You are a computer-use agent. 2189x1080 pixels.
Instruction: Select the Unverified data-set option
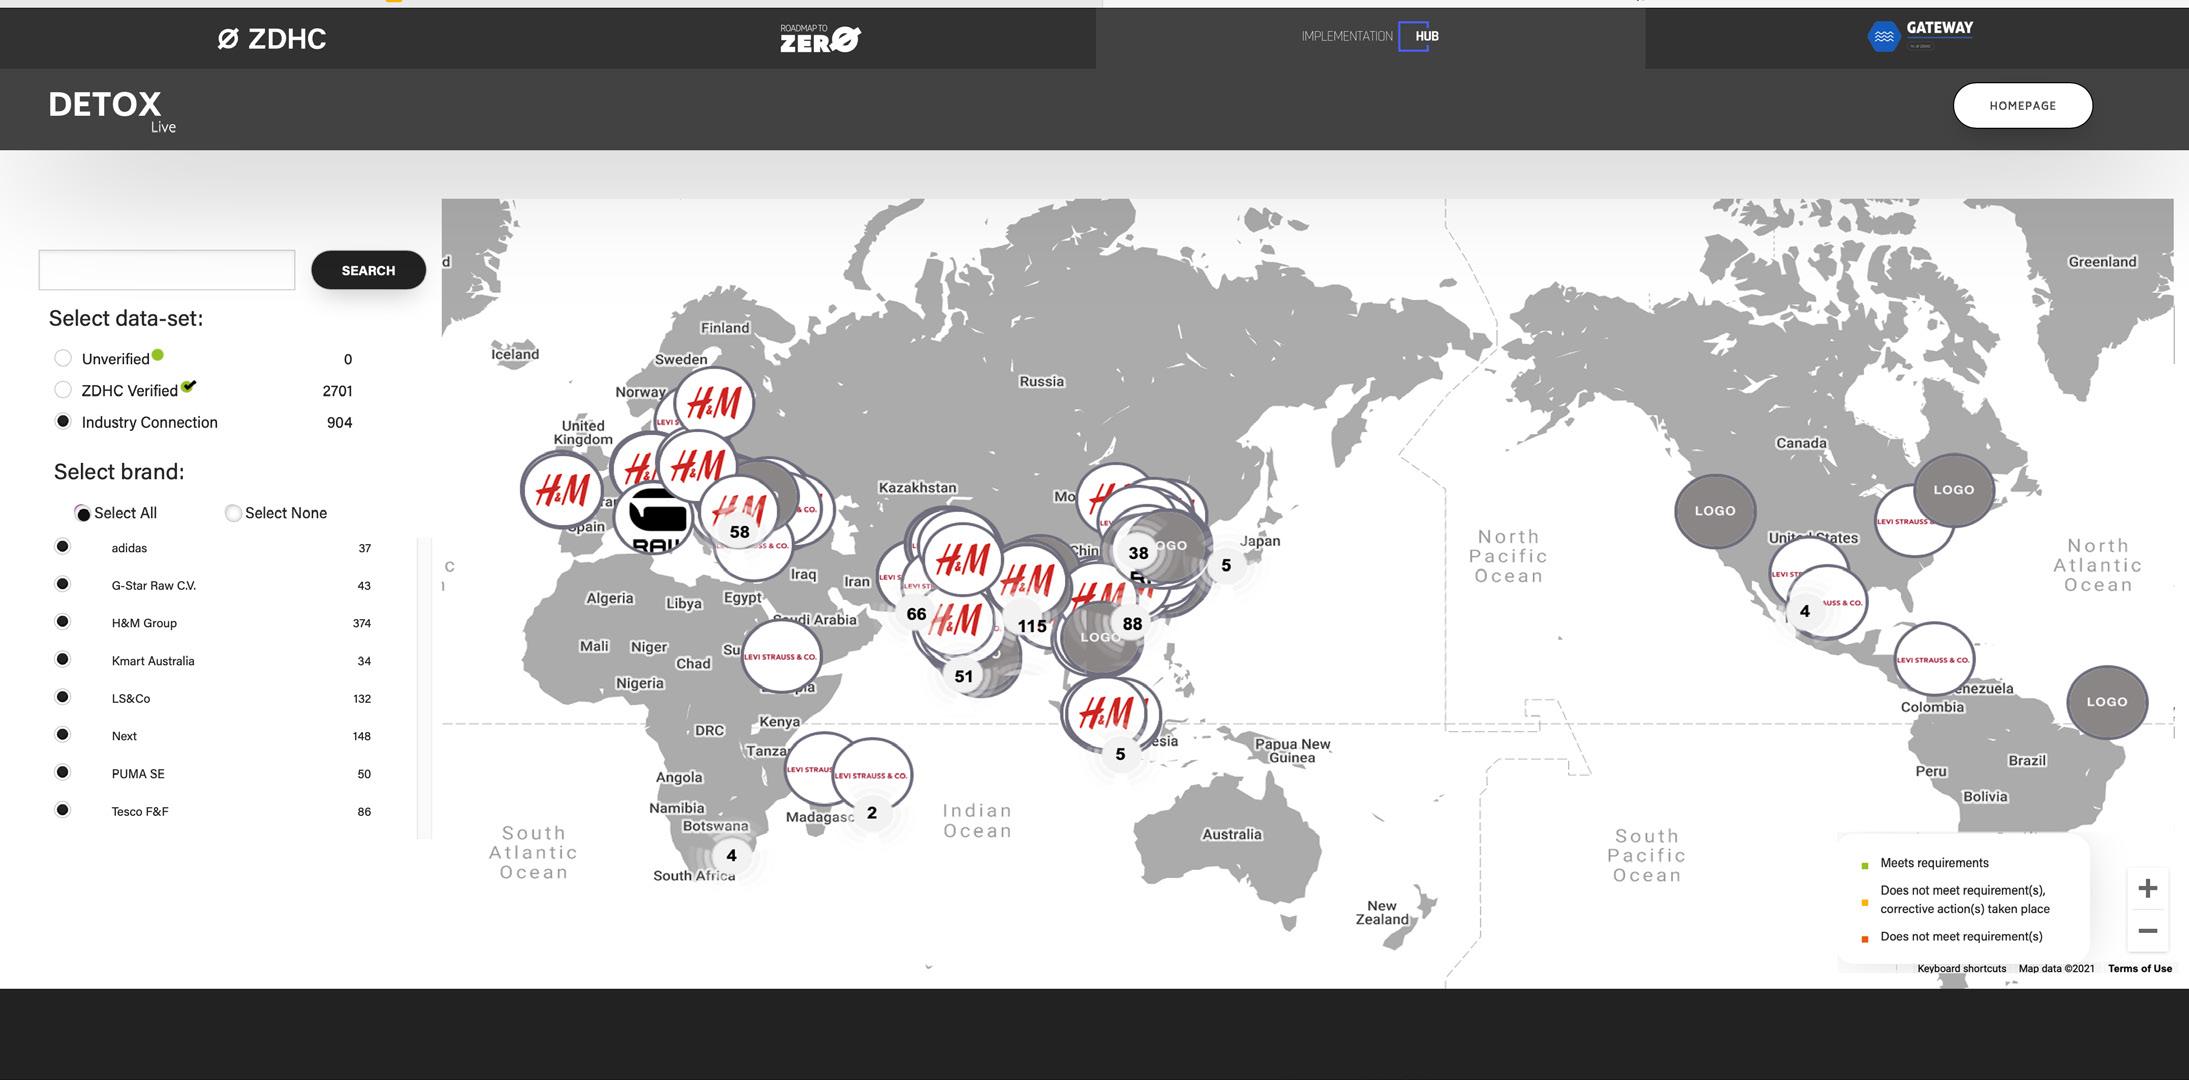point(63,358)
